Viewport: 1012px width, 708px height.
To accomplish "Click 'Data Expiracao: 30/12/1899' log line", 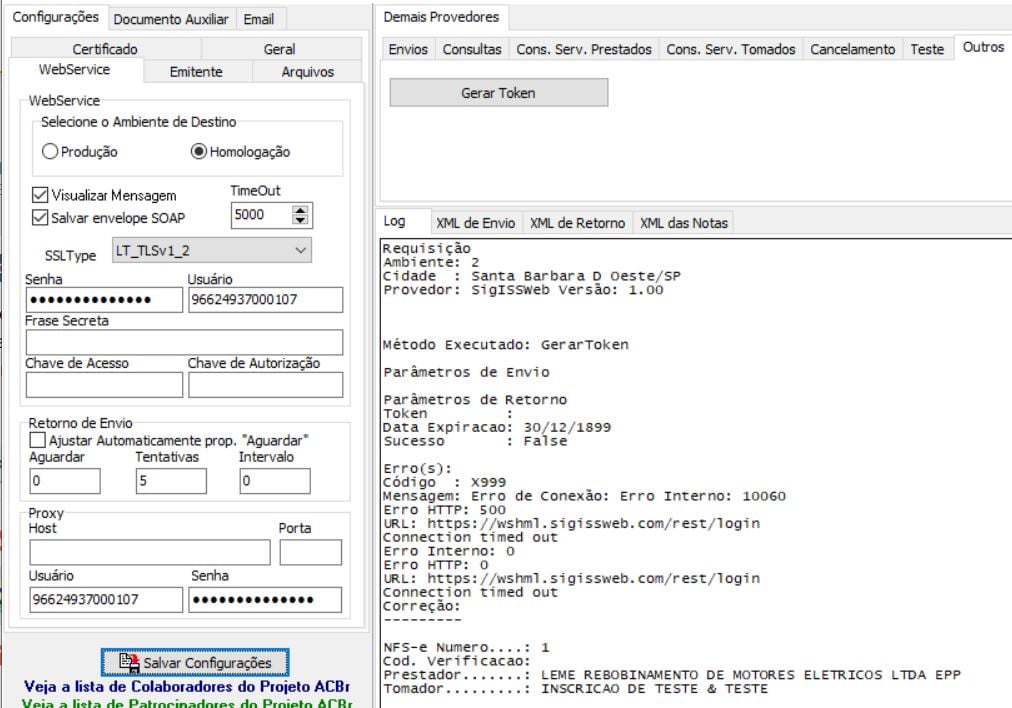I will pos(497,427).
